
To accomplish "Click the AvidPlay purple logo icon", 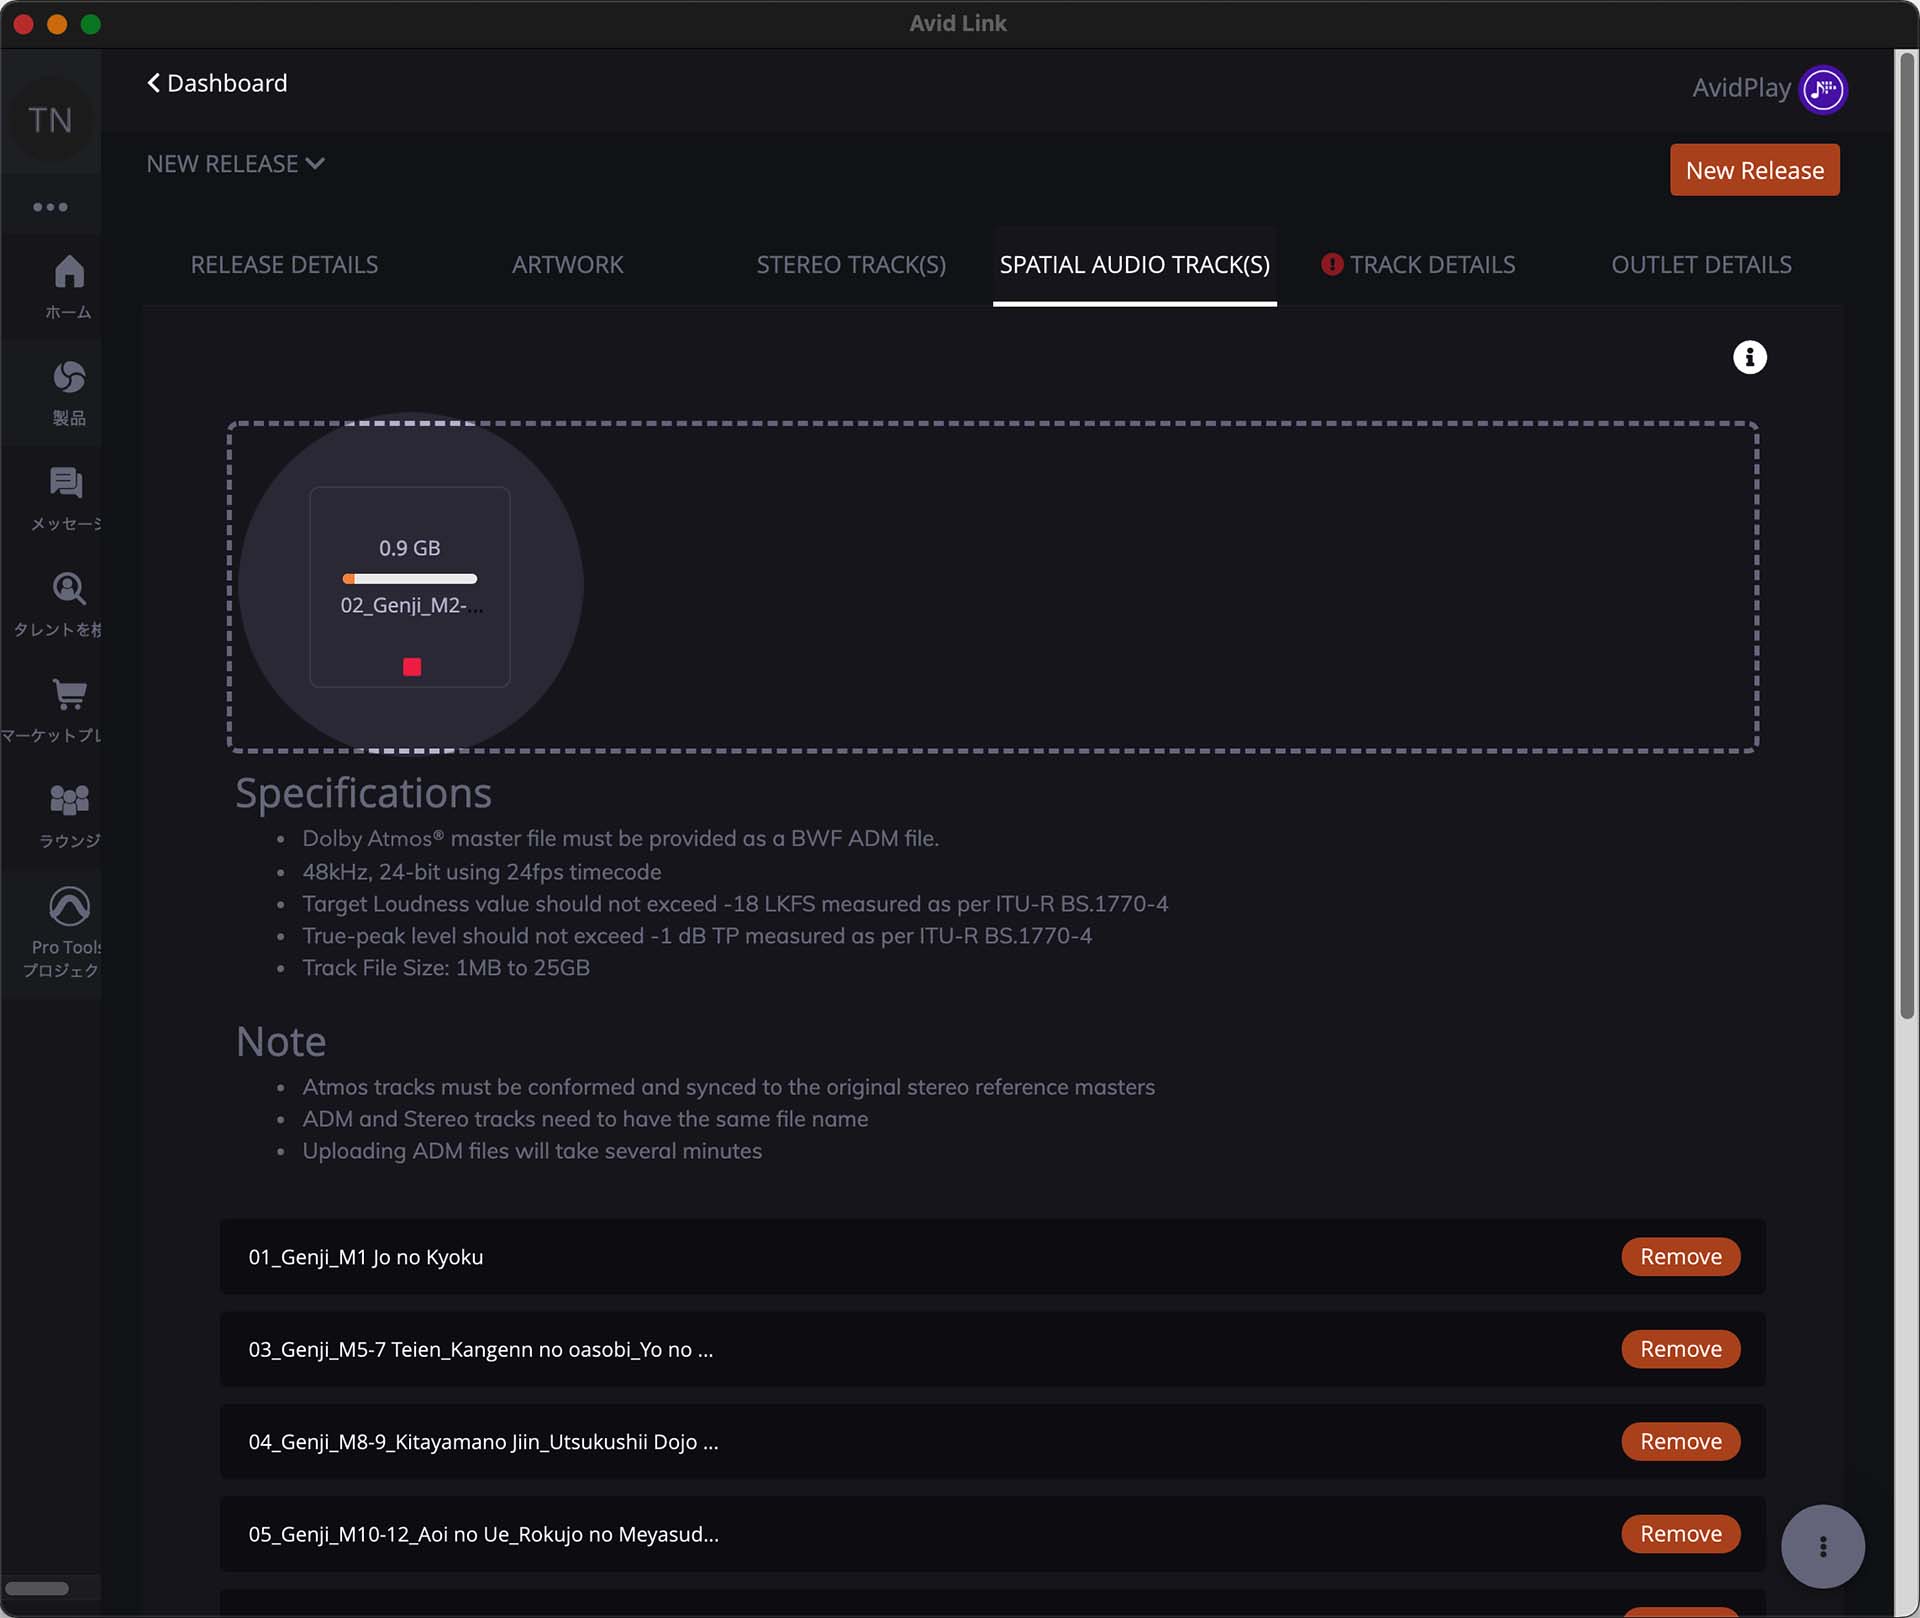I will click(1823, 89).
